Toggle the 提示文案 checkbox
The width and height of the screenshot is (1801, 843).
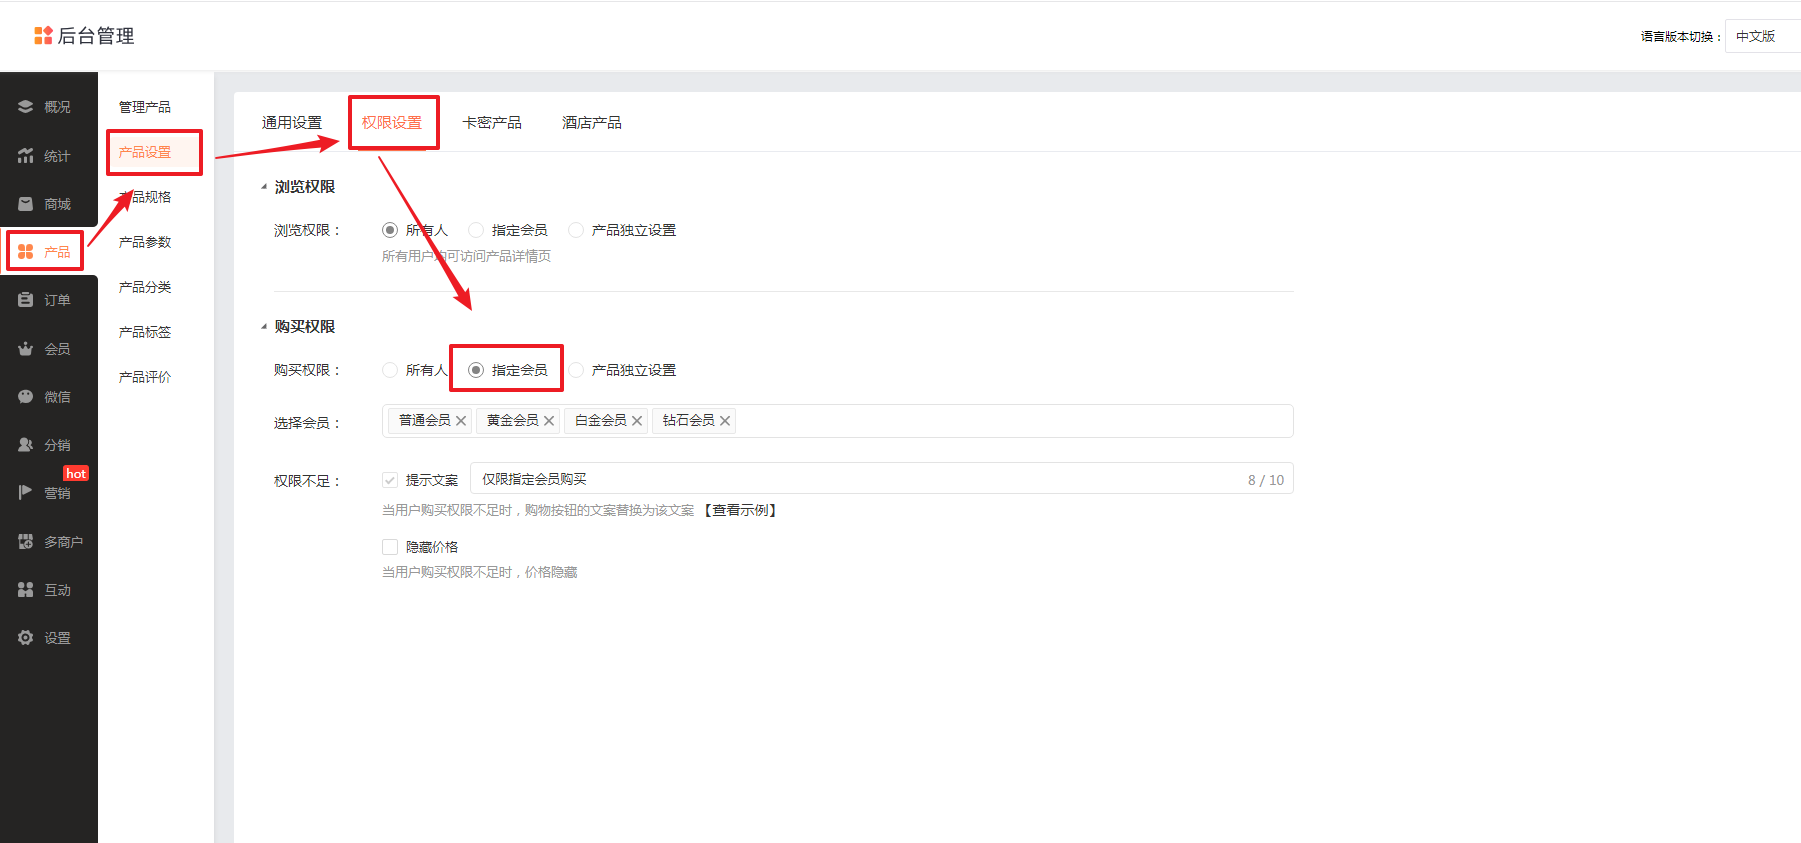coord(390,480)
